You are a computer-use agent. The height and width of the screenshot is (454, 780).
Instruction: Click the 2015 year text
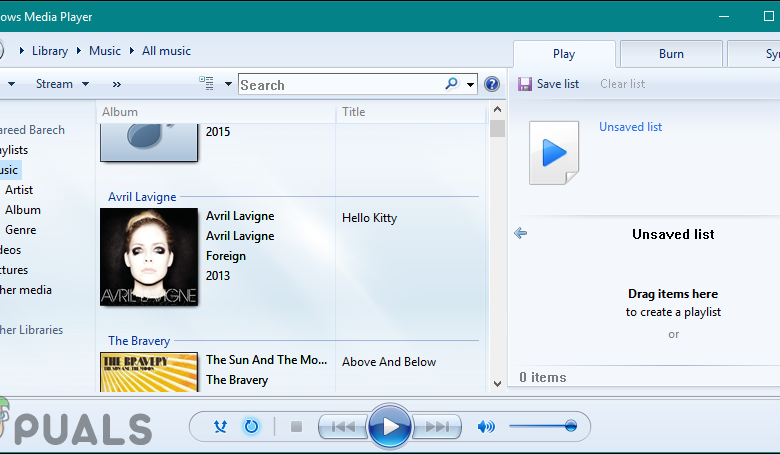[218, 132]
